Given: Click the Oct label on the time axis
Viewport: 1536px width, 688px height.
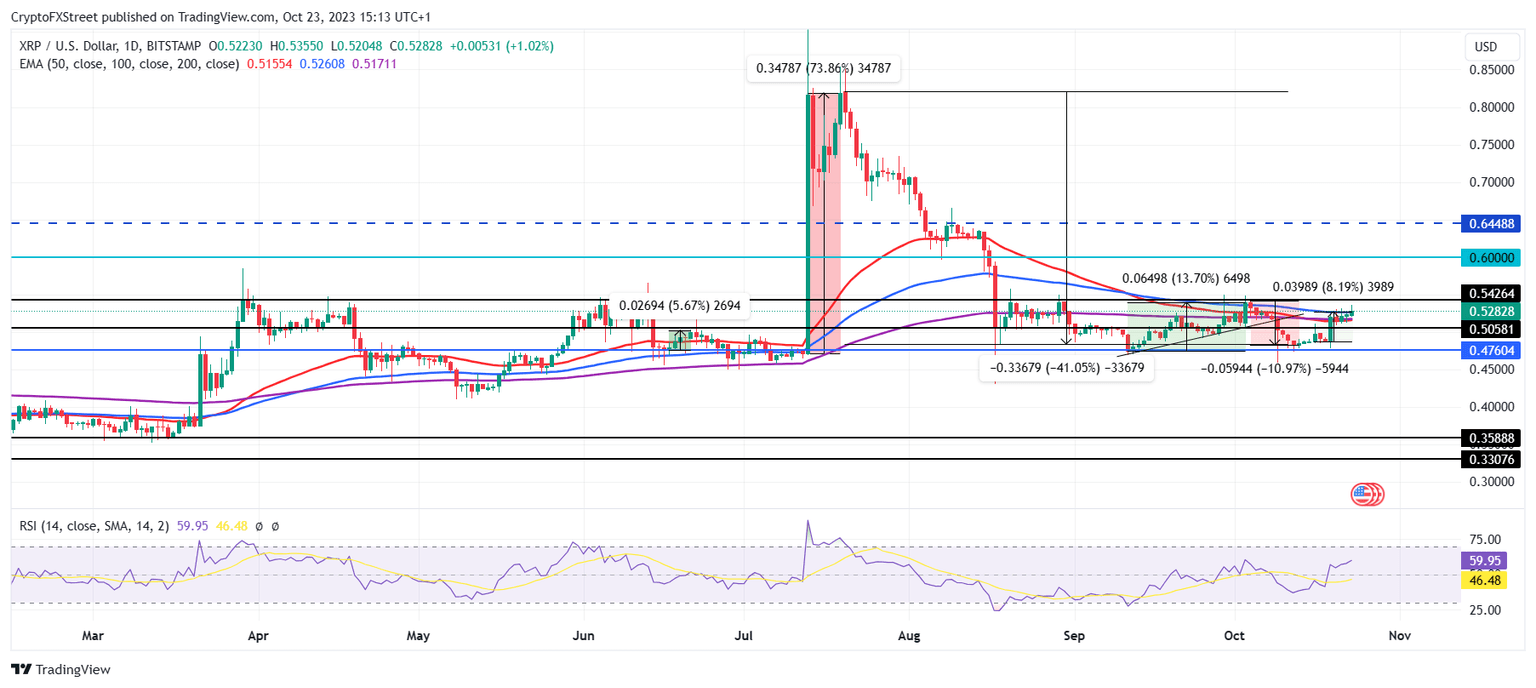Looking at the screenshot, I should tap(1233, 635).
